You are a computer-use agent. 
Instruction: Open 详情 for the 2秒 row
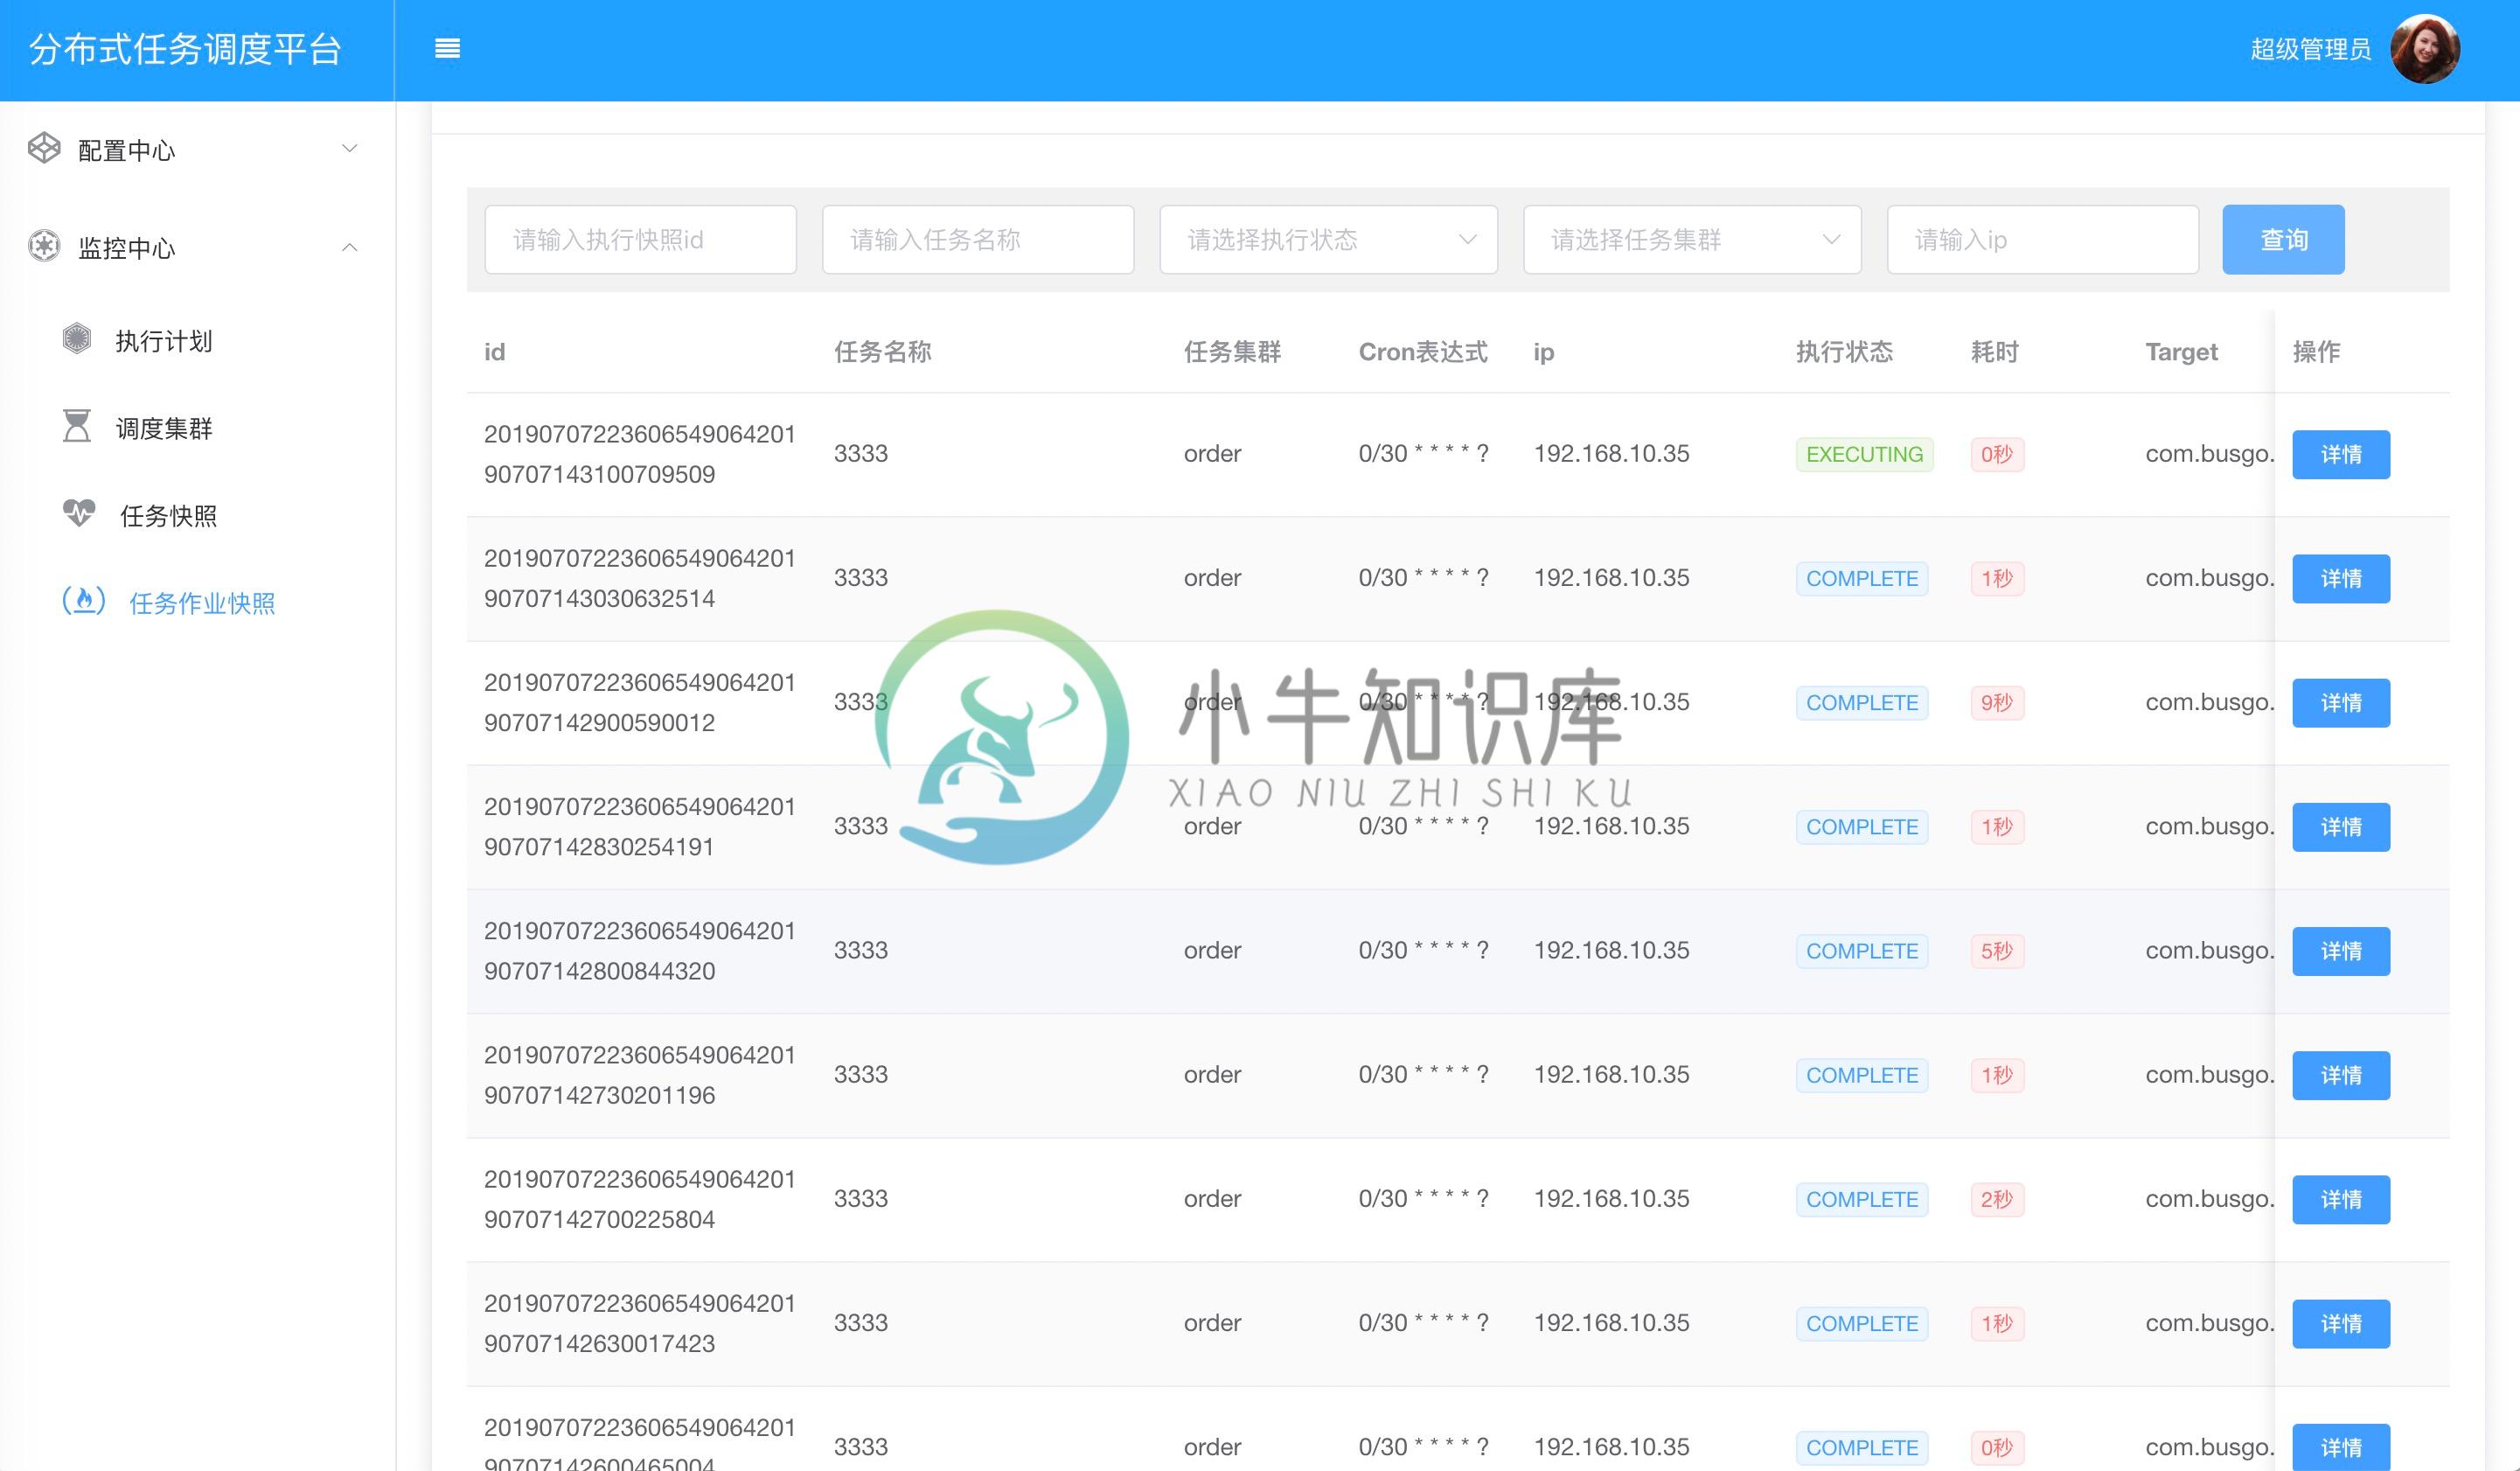(x=2341, y=1199)
